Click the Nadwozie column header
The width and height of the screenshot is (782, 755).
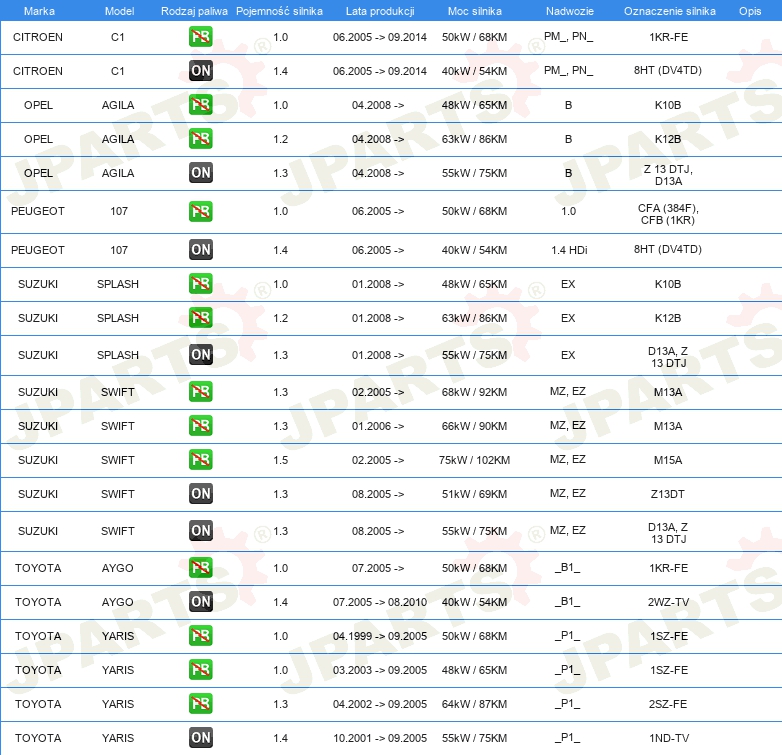[570, 11]
